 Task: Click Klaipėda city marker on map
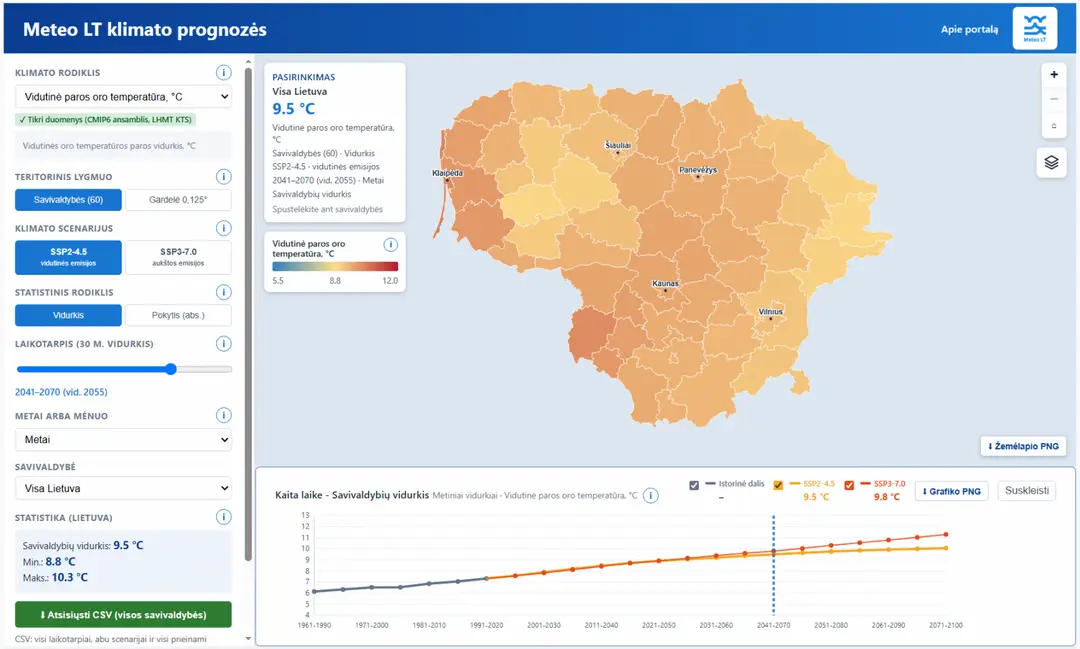click(447, 180)
